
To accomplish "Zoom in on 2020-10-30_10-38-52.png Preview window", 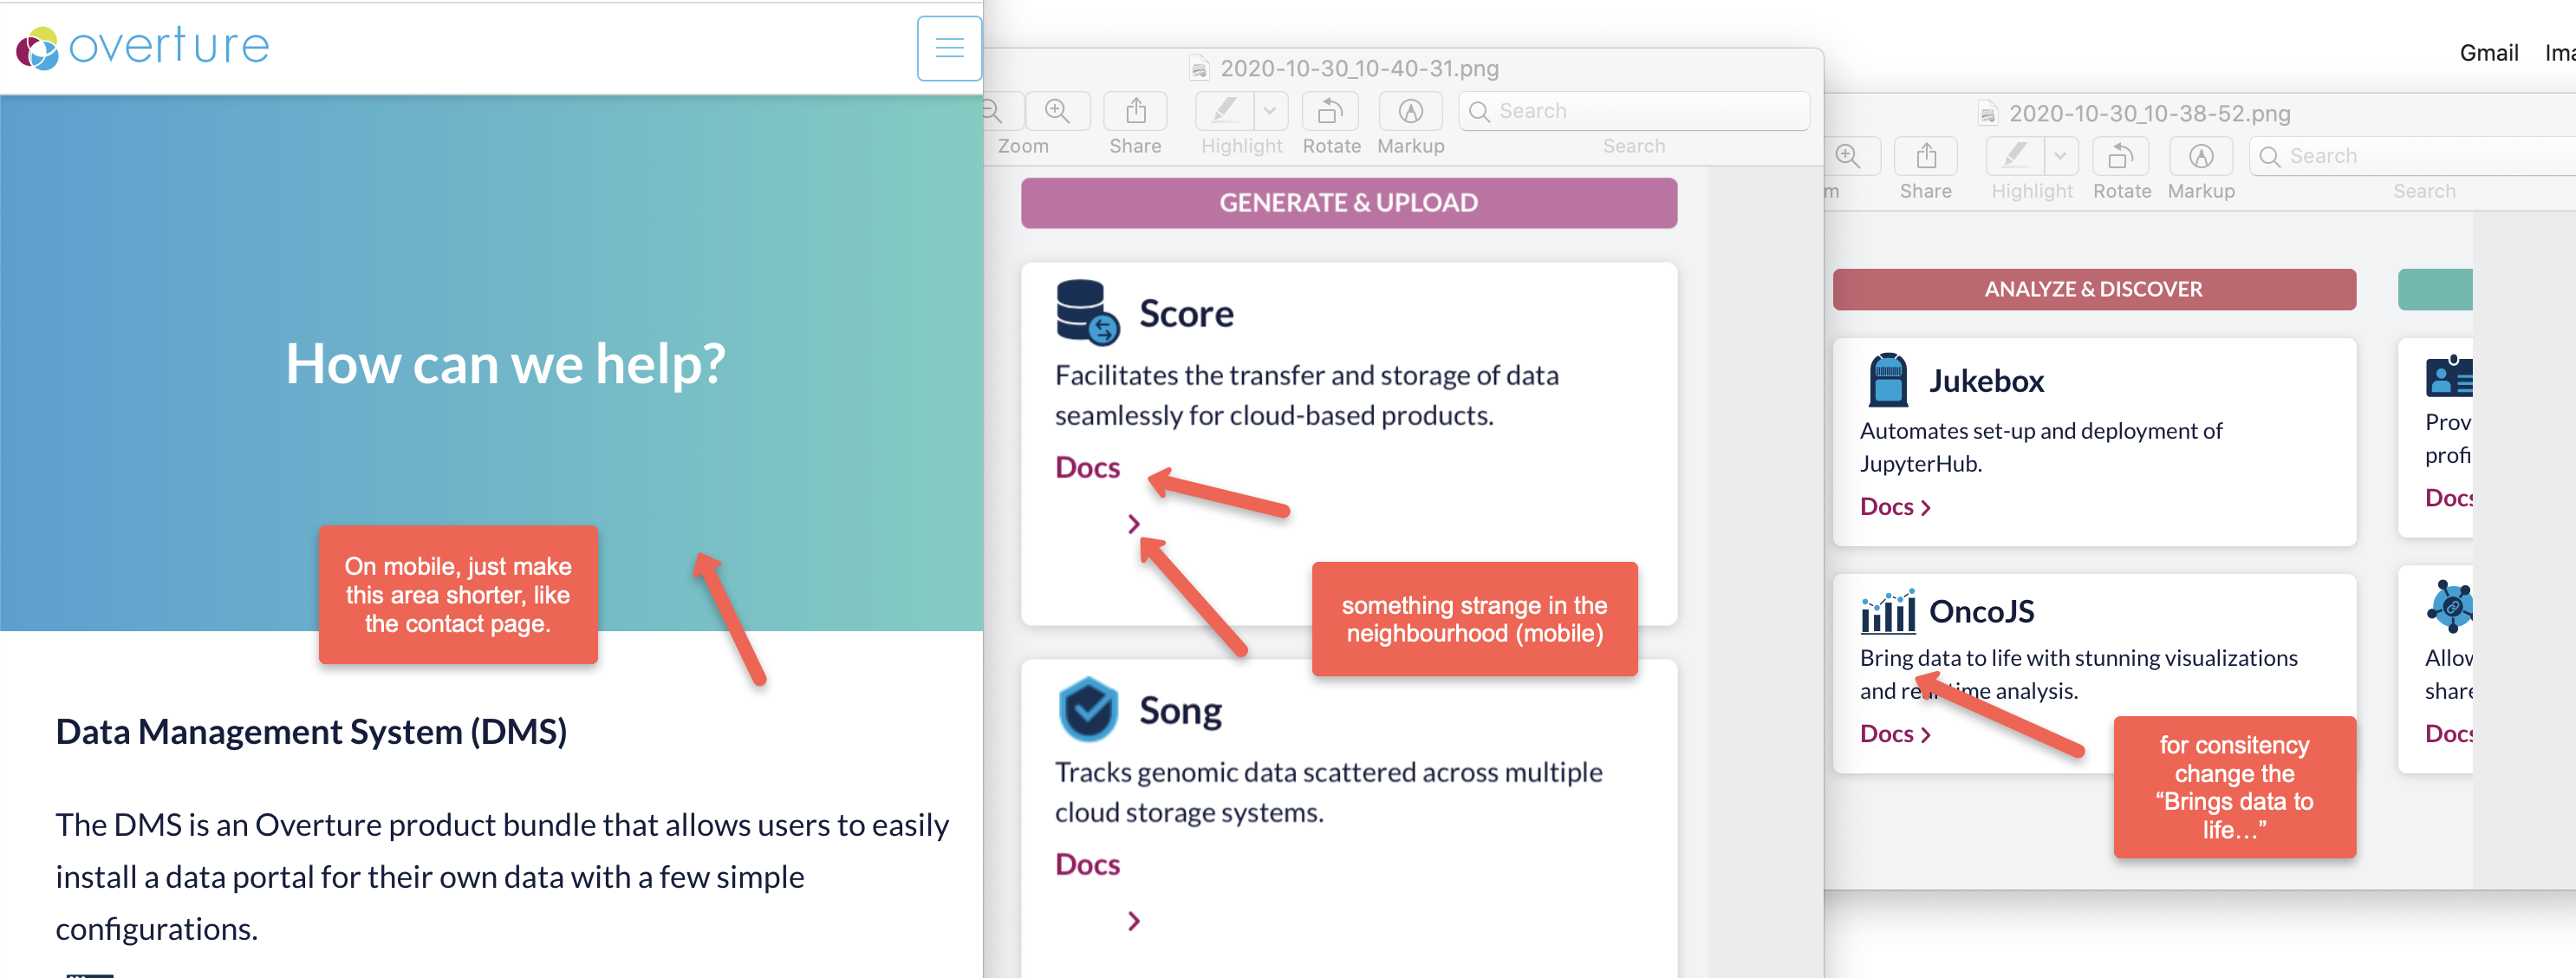I will [1848, 156].
